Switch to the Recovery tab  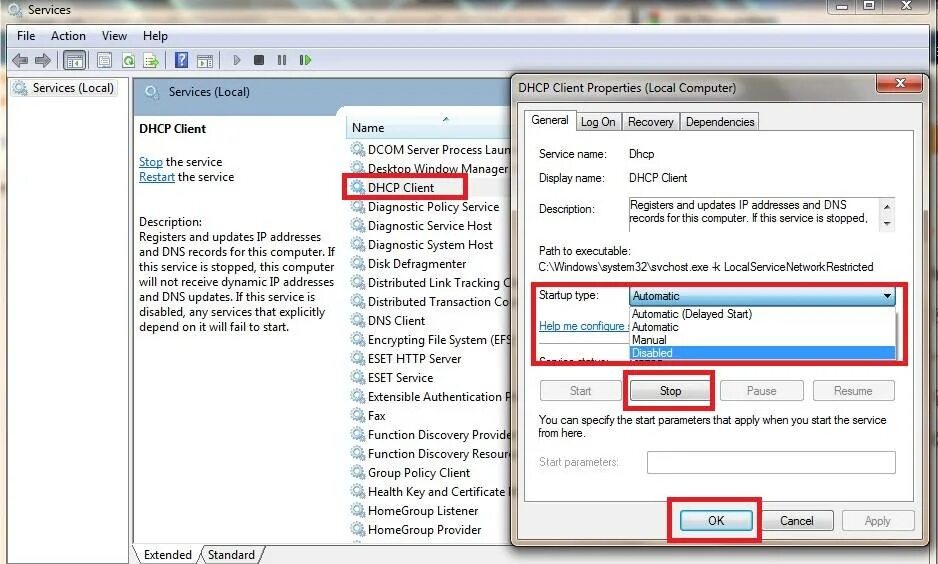[x=650, y=122]
